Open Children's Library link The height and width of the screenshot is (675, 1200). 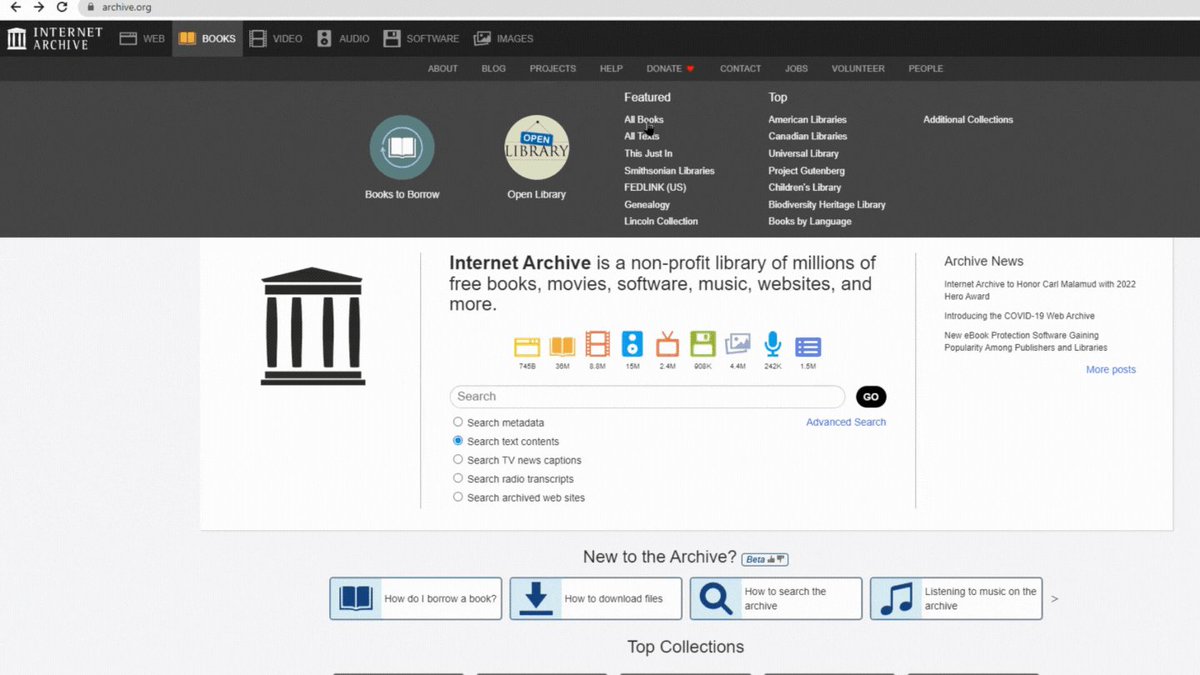805,188
